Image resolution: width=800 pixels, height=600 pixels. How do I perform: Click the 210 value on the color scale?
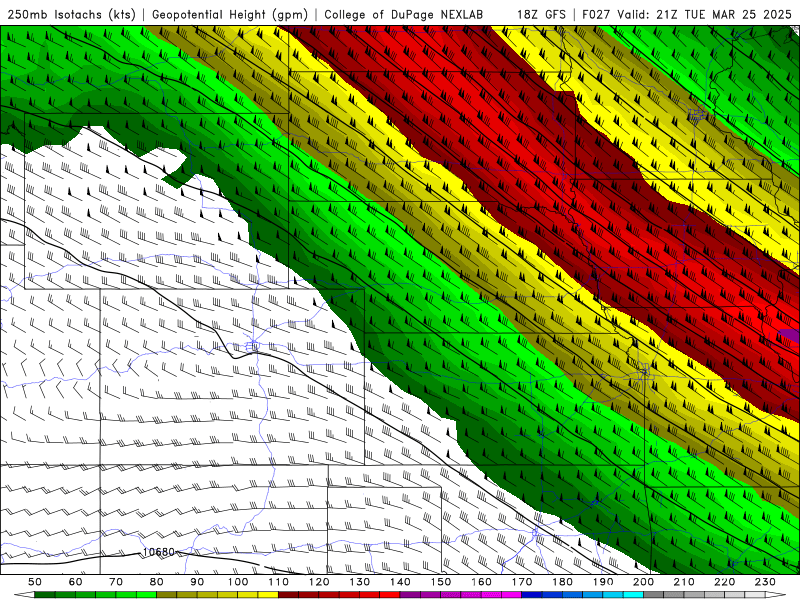684,582
